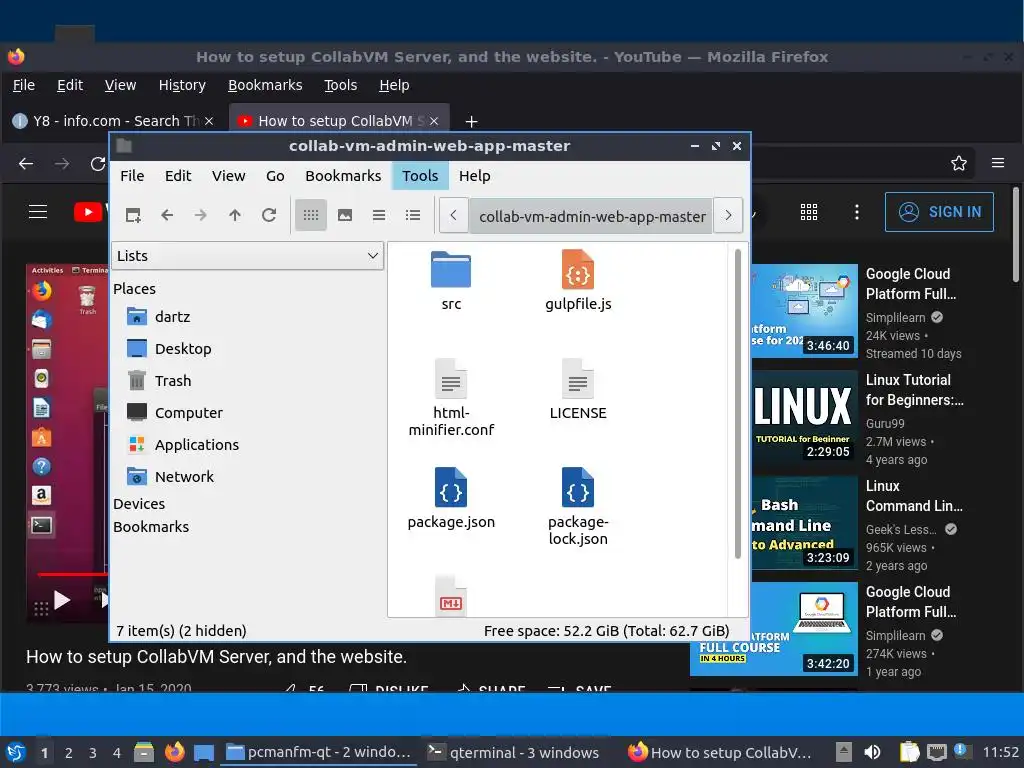This screenshot has width=1024, height=768.
Task: Open the file manager File menu
Action: (x=132, y=176)
